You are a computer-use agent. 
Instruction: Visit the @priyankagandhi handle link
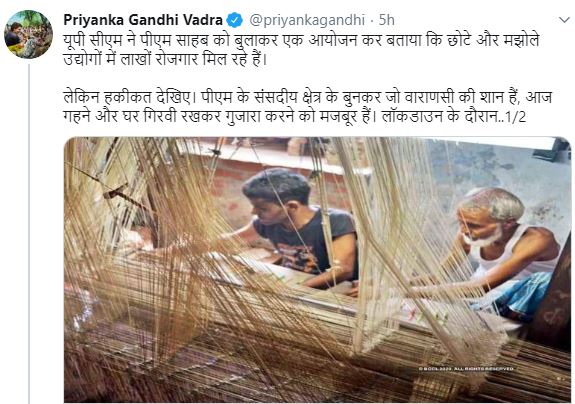click(307, 20)
